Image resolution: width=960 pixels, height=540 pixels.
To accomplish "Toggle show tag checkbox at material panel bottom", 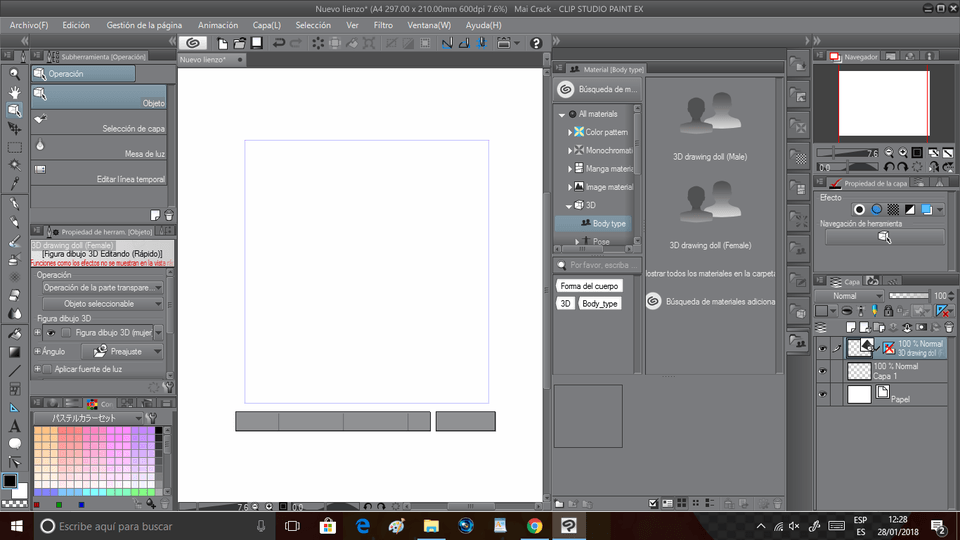I will pyautogui.click(x=653, y=503).
